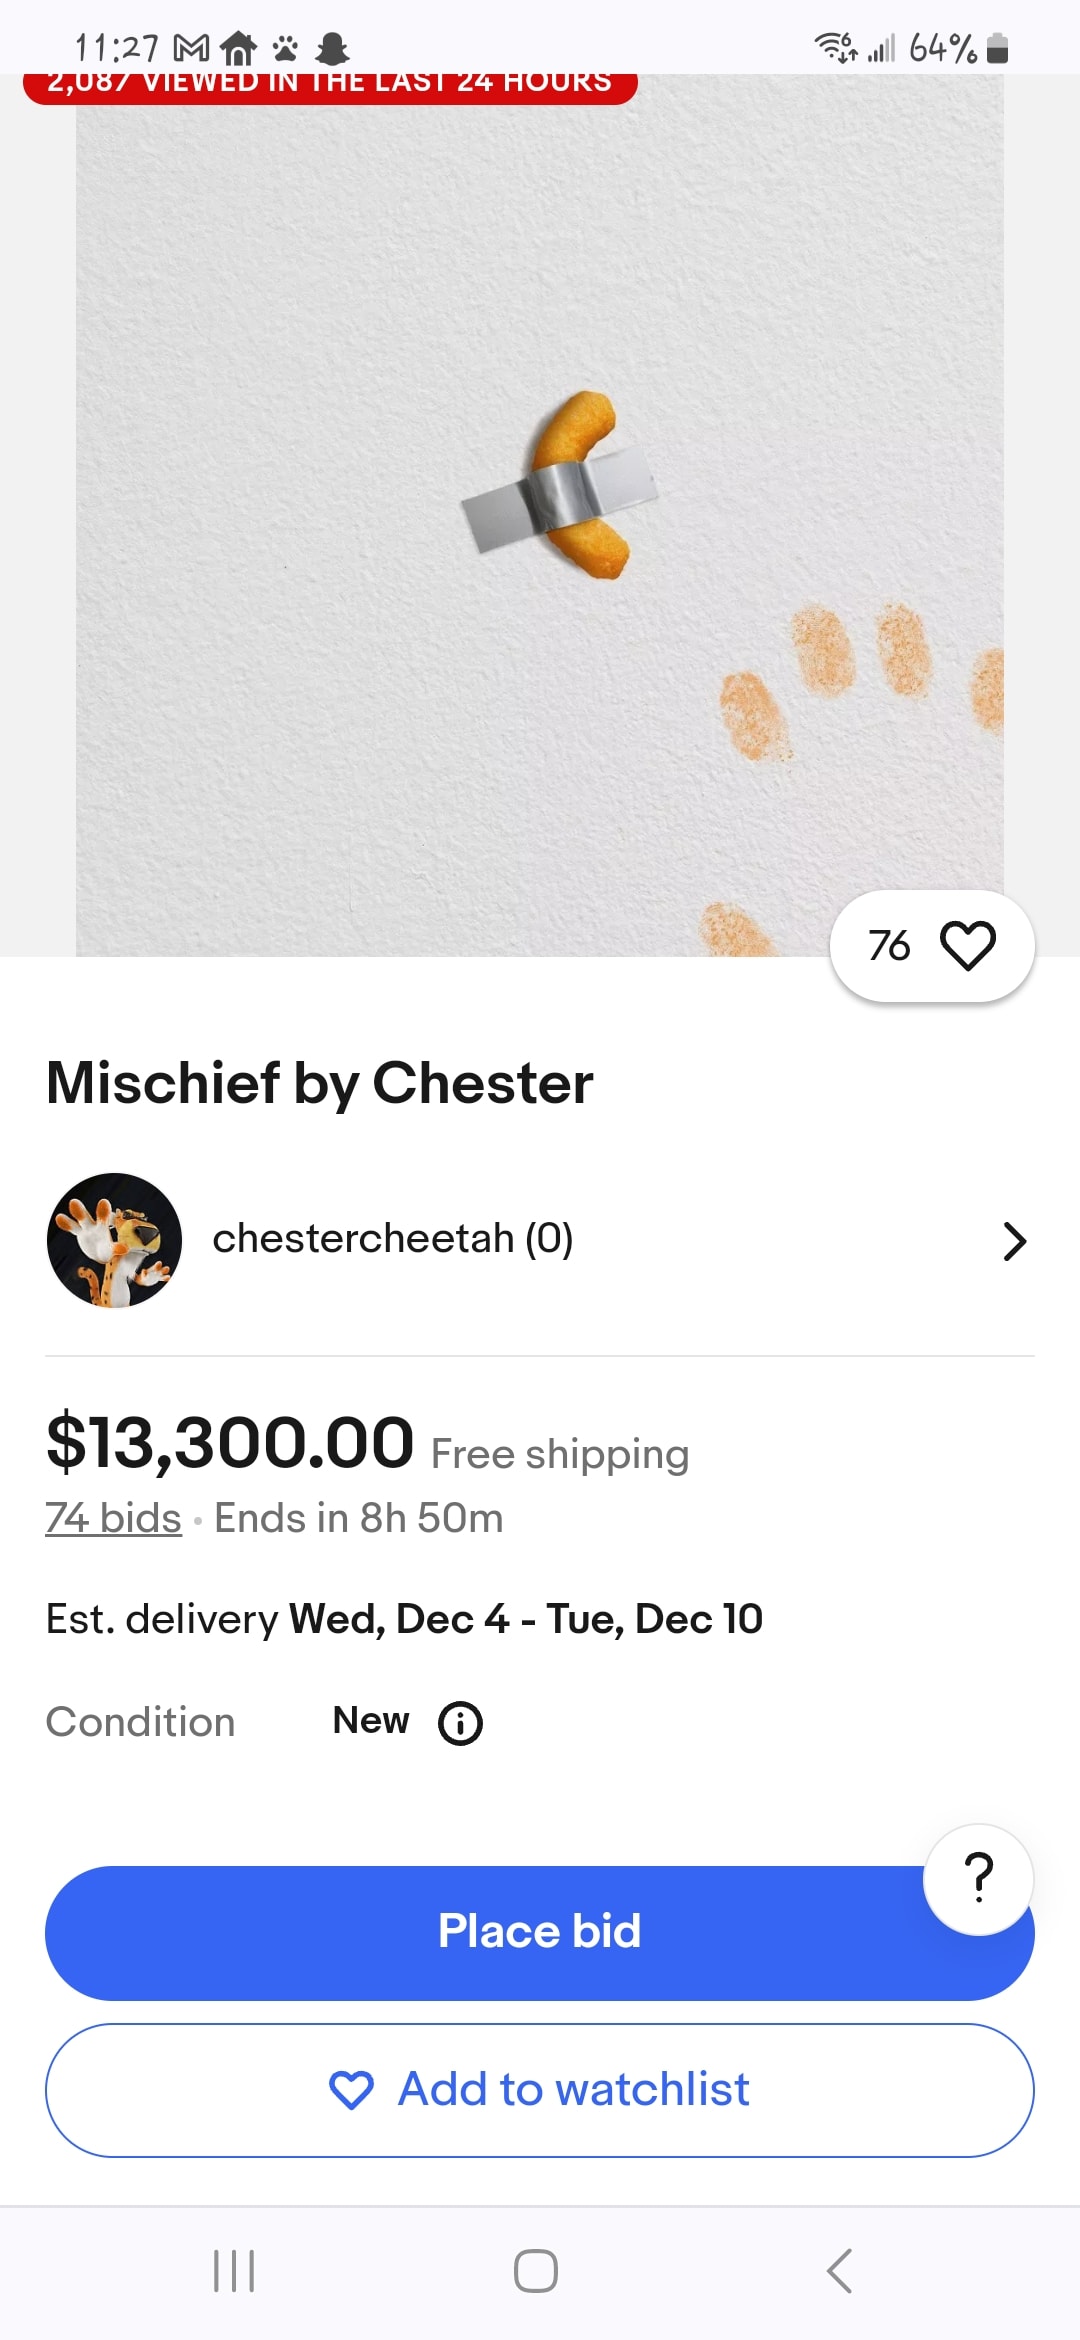Open chestercheetah seller avatar

click(x=115, y=1240)
